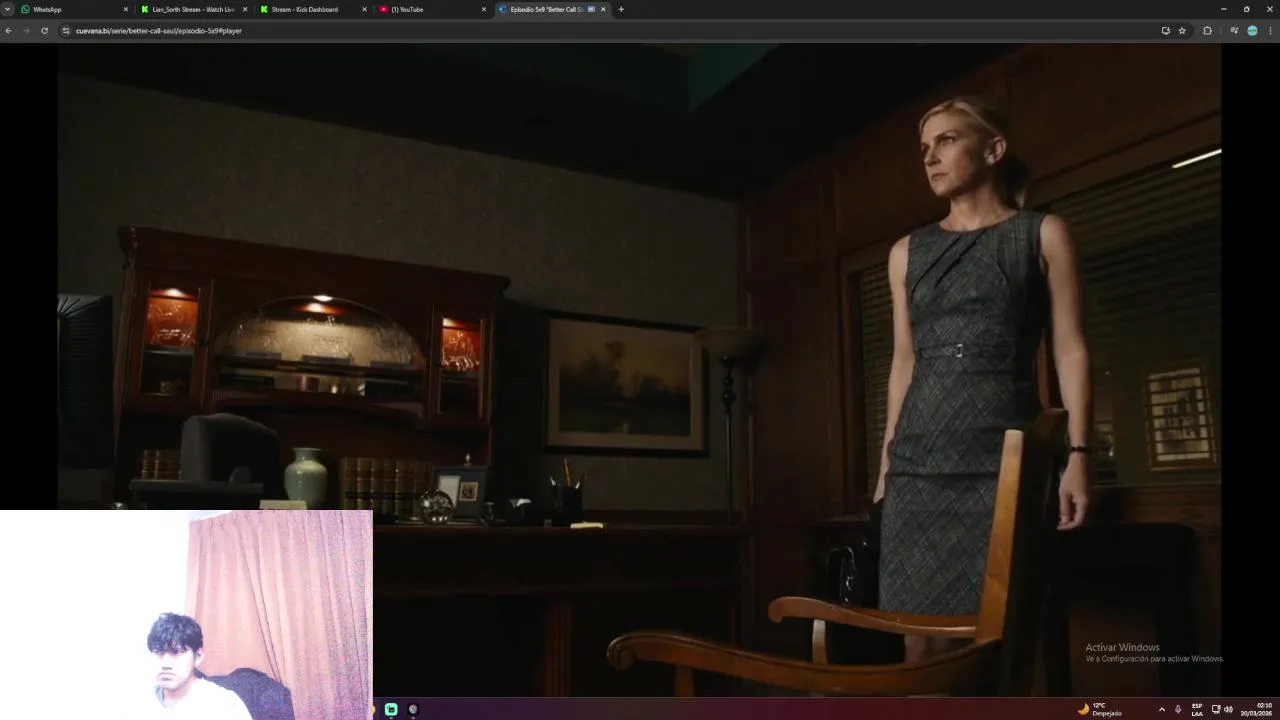Viewport: 1280px width, 720px height.
Task: Open the Stream - Kick Dashboard tab
Action: tap(312, 9)
